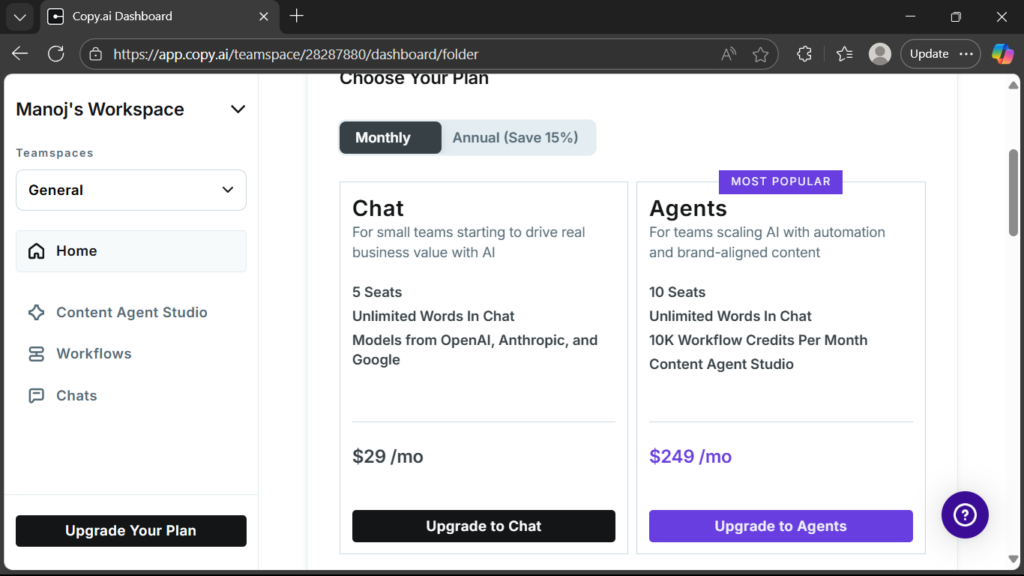Click the Upgrade to Agents button

click(780, 526)
